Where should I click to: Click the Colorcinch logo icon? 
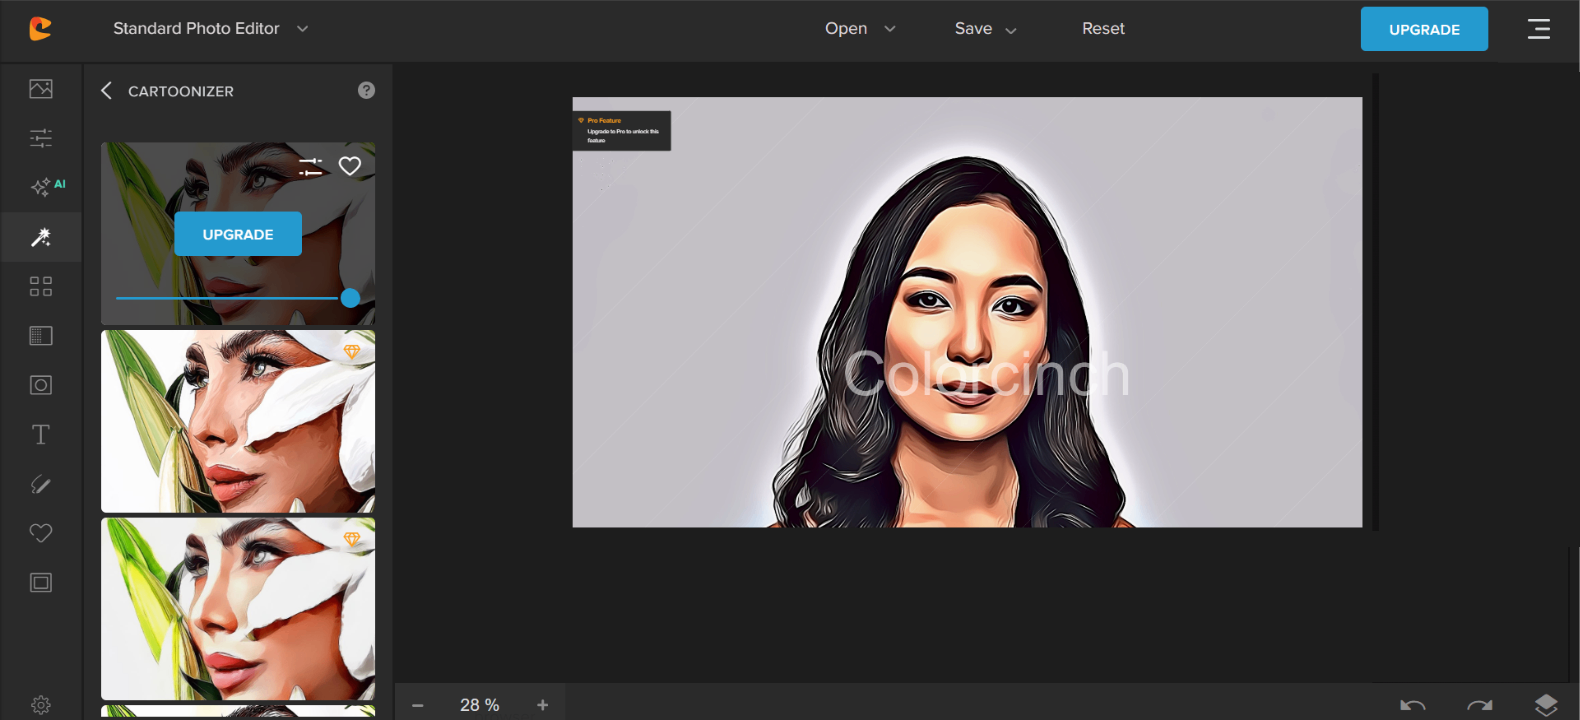40,29
